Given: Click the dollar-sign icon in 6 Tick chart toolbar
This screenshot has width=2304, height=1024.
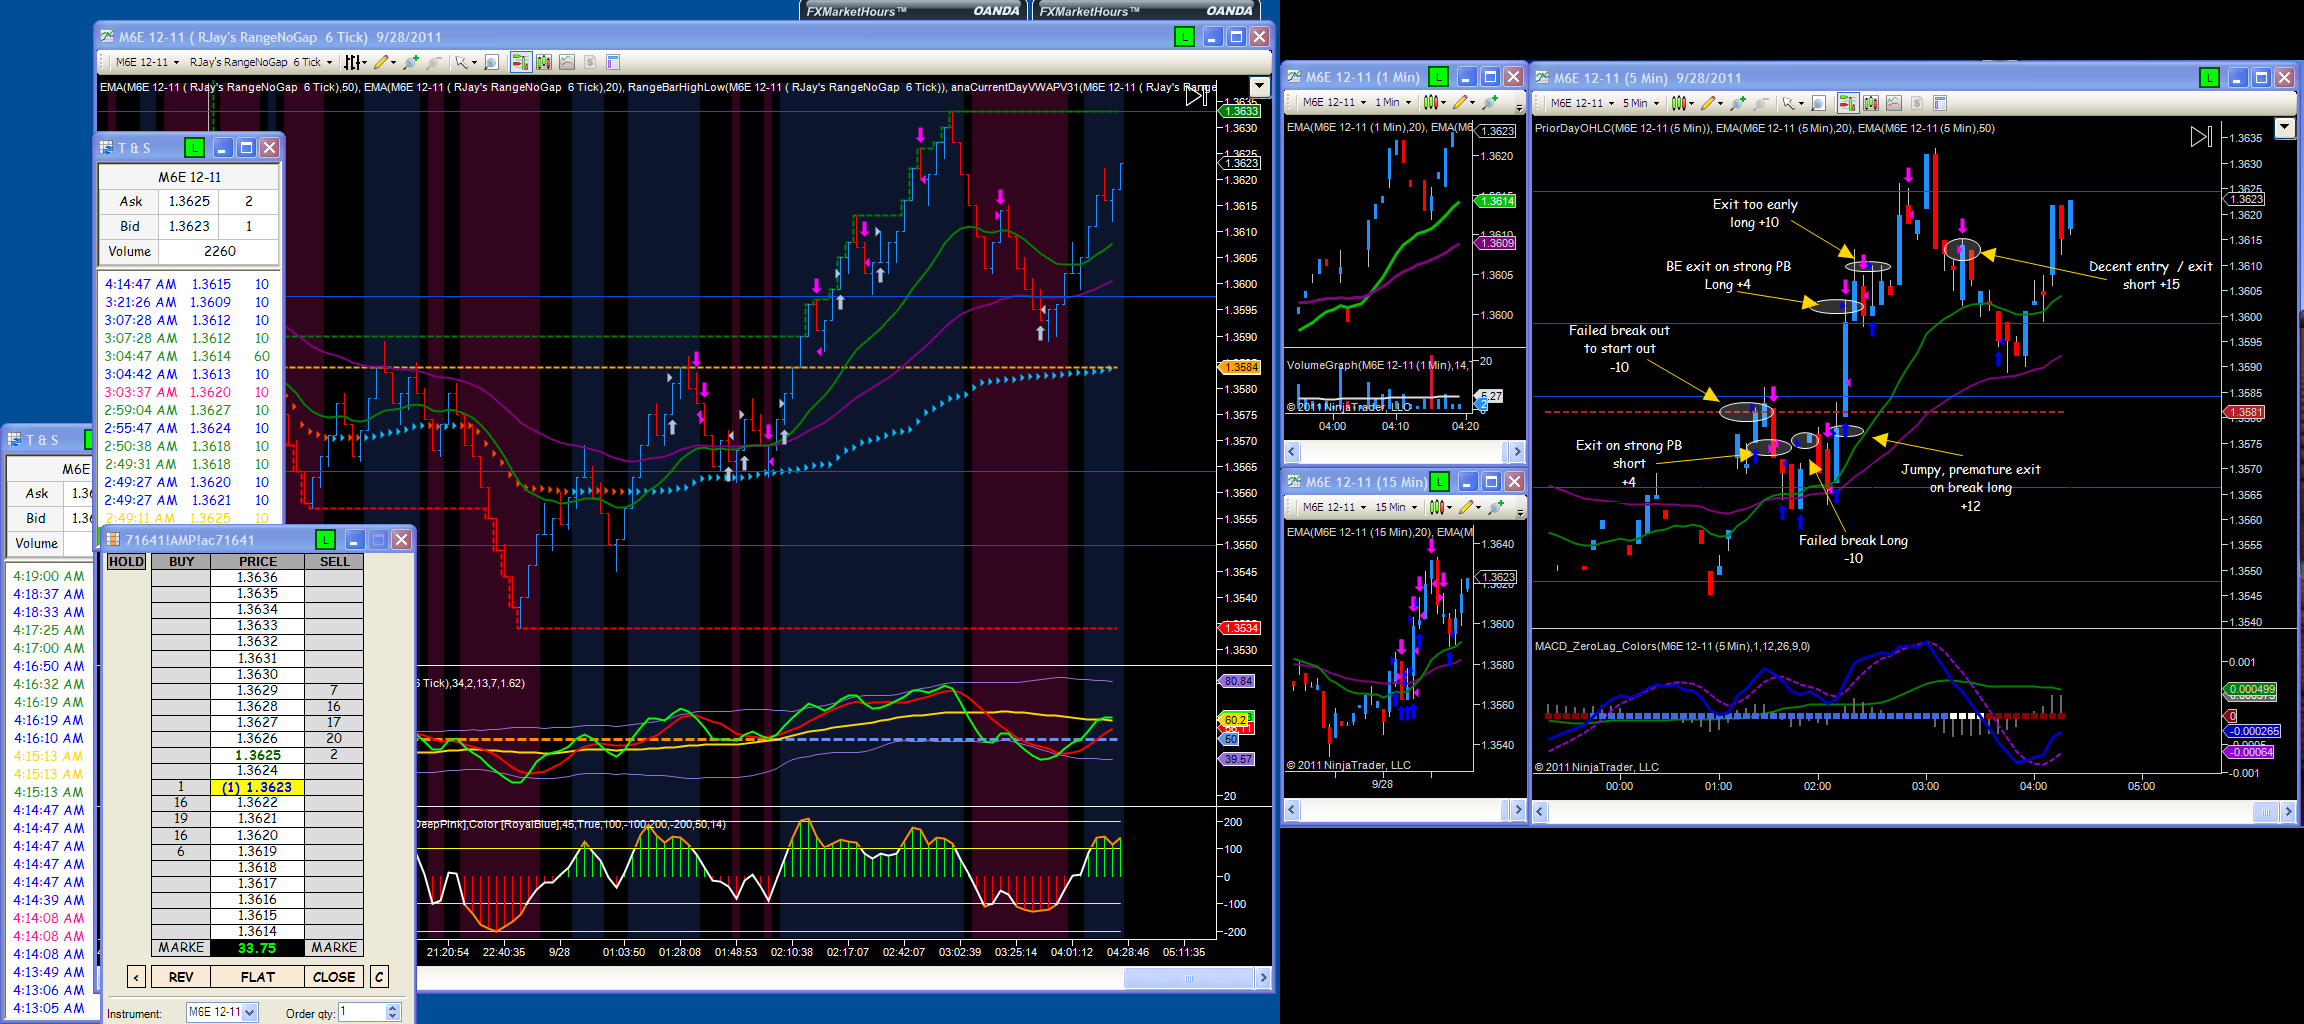Looking at the screenshot, I should click(x=590, y=62).
